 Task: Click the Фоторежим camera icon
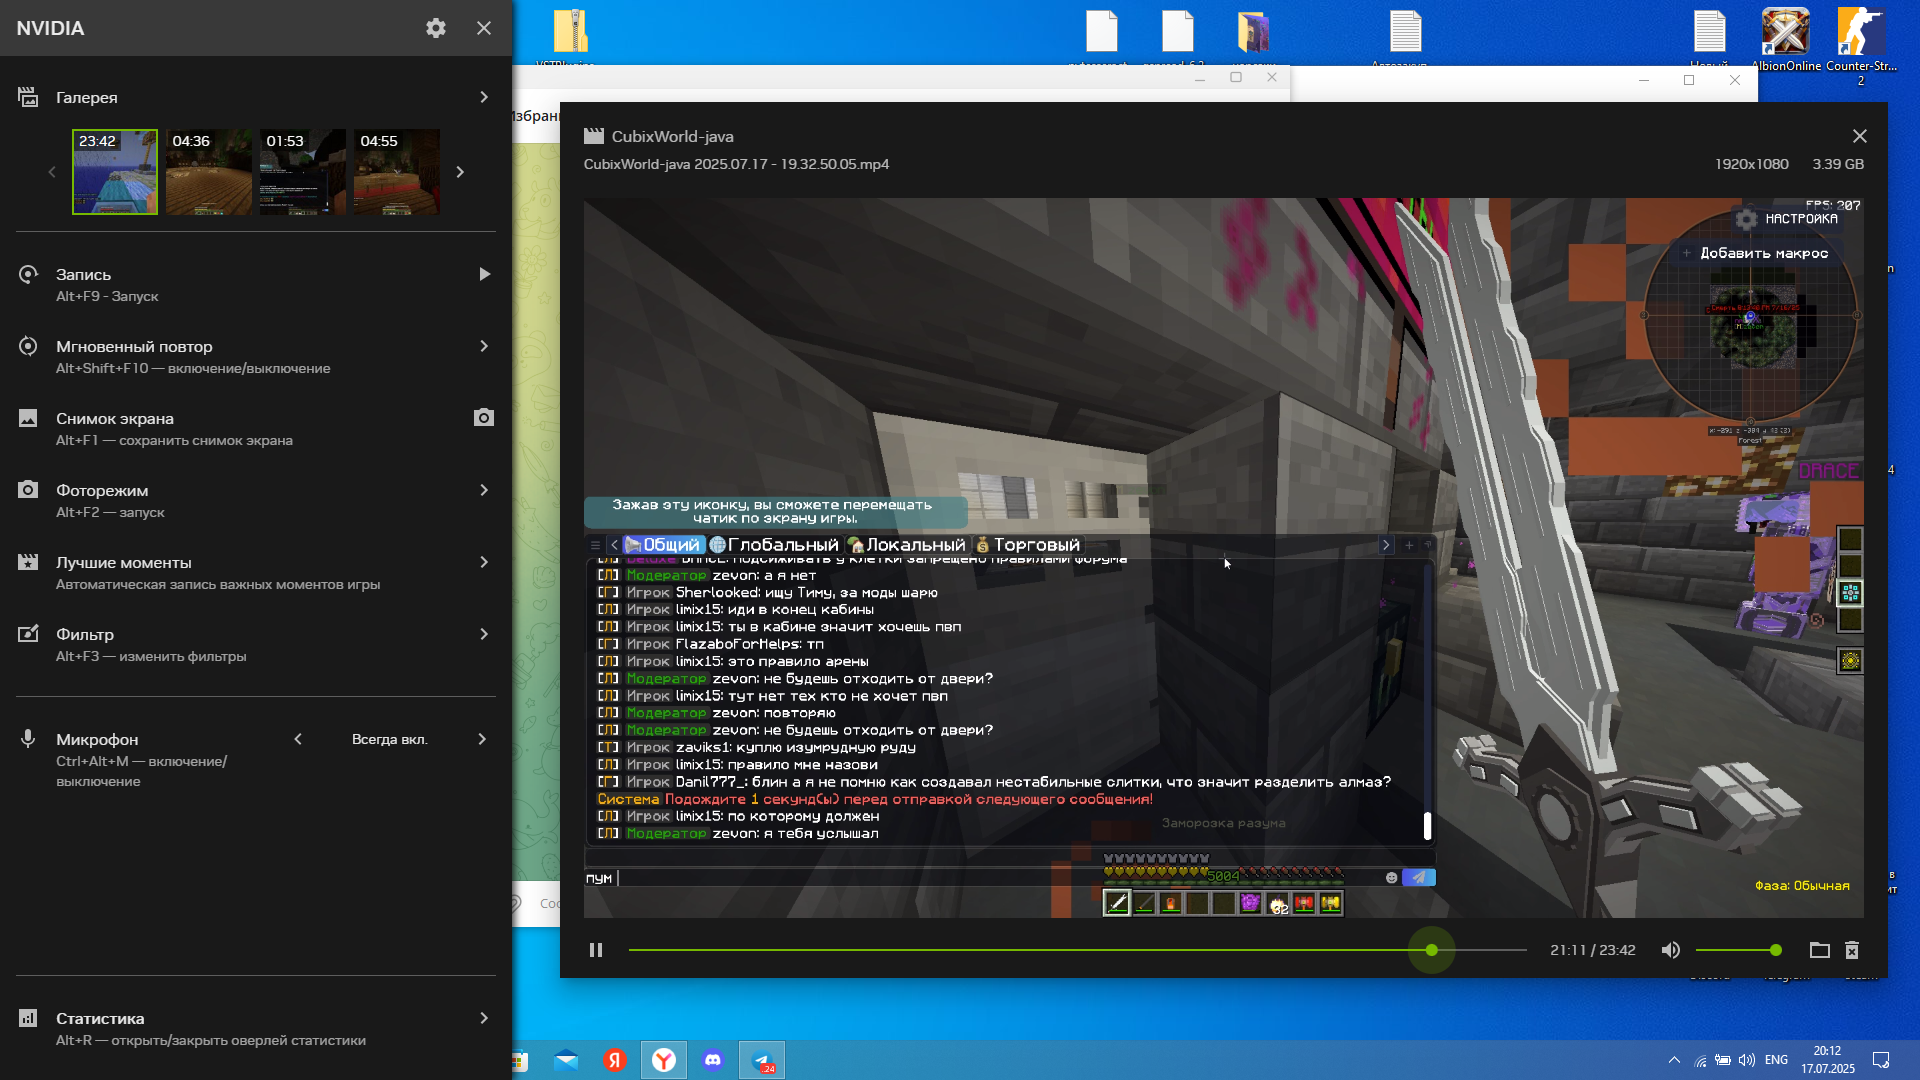click(x=28, y=490)
